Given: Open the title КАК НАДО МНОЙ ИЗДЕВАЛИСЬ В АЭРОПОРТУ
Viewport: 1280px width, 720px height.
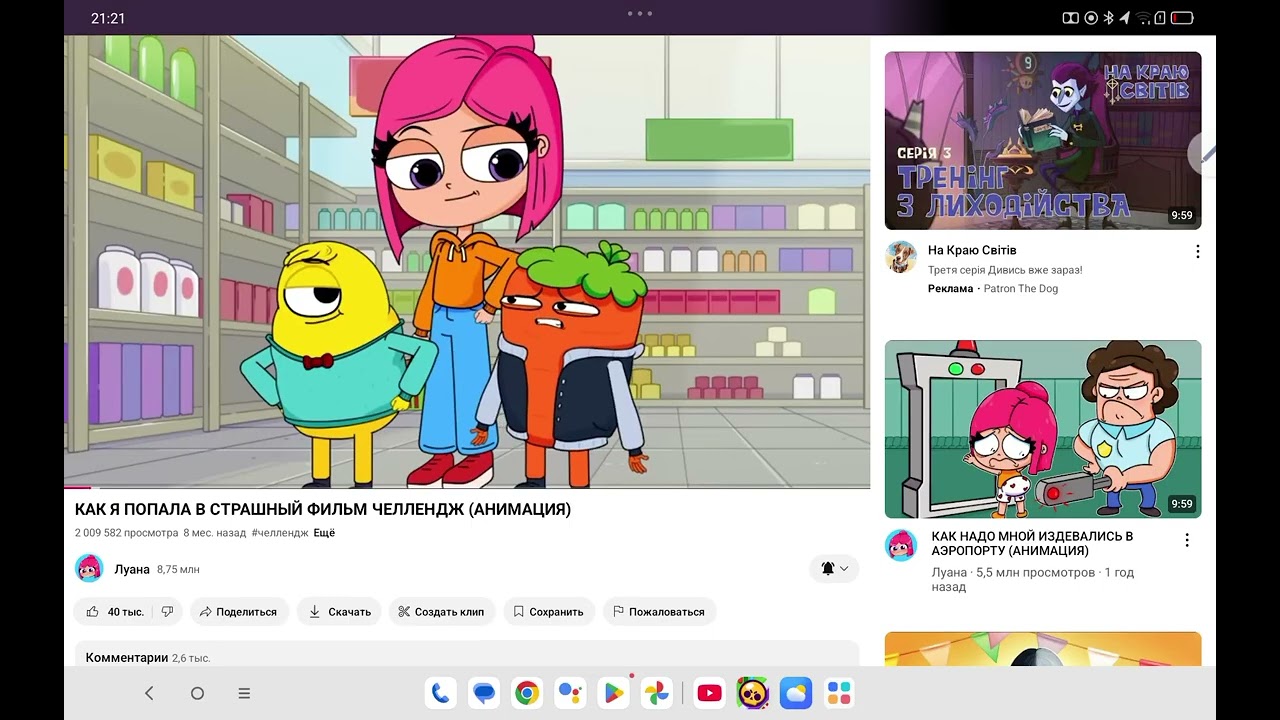Looking at the screenshot, I should [1032, 543].
